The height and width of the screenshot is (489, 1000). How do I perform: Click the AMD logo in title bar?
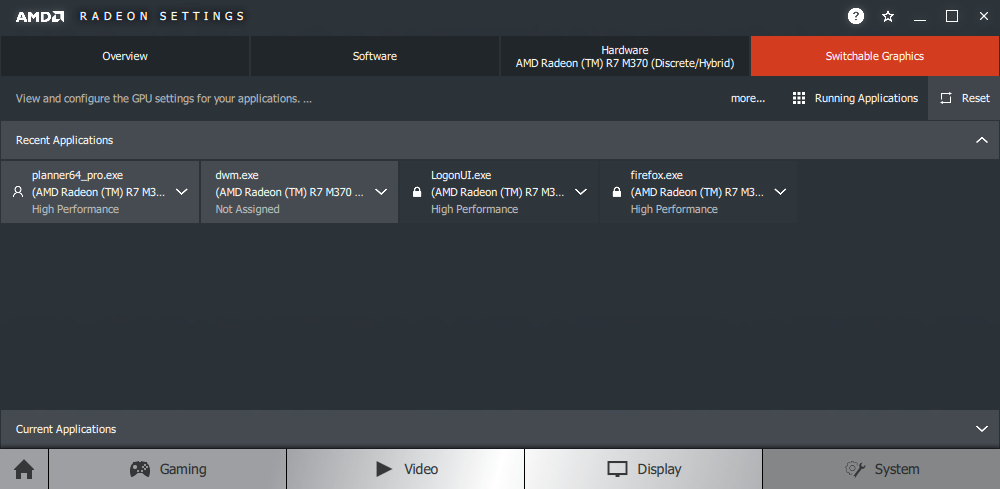[x=40, y=17]
